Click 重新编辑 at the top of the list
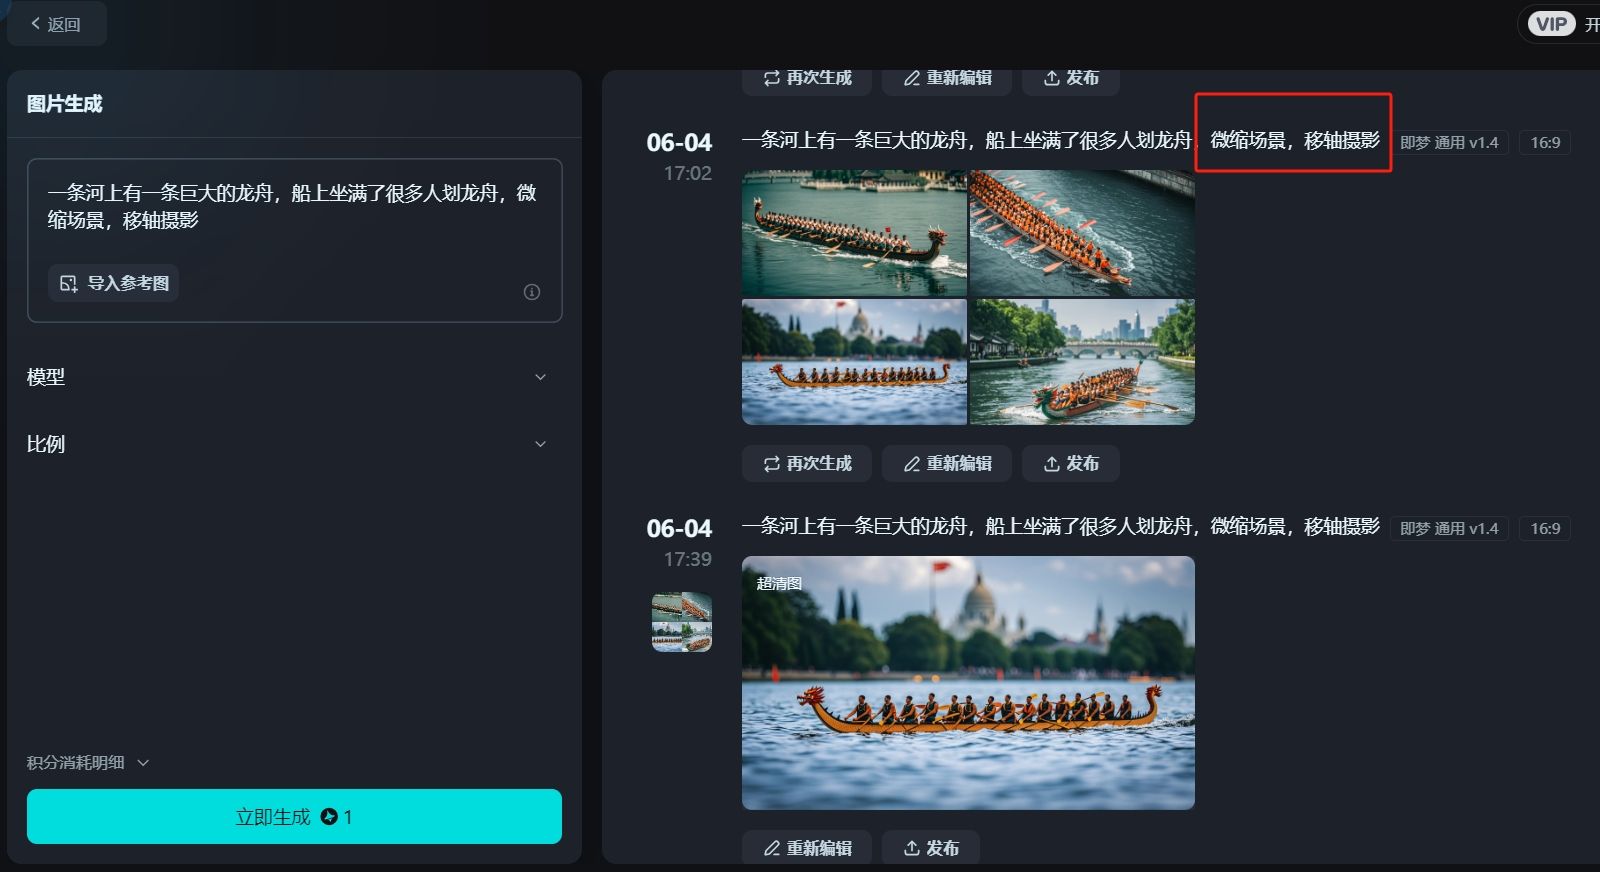This screenshot has height=872, width=1600. point(947,78)
